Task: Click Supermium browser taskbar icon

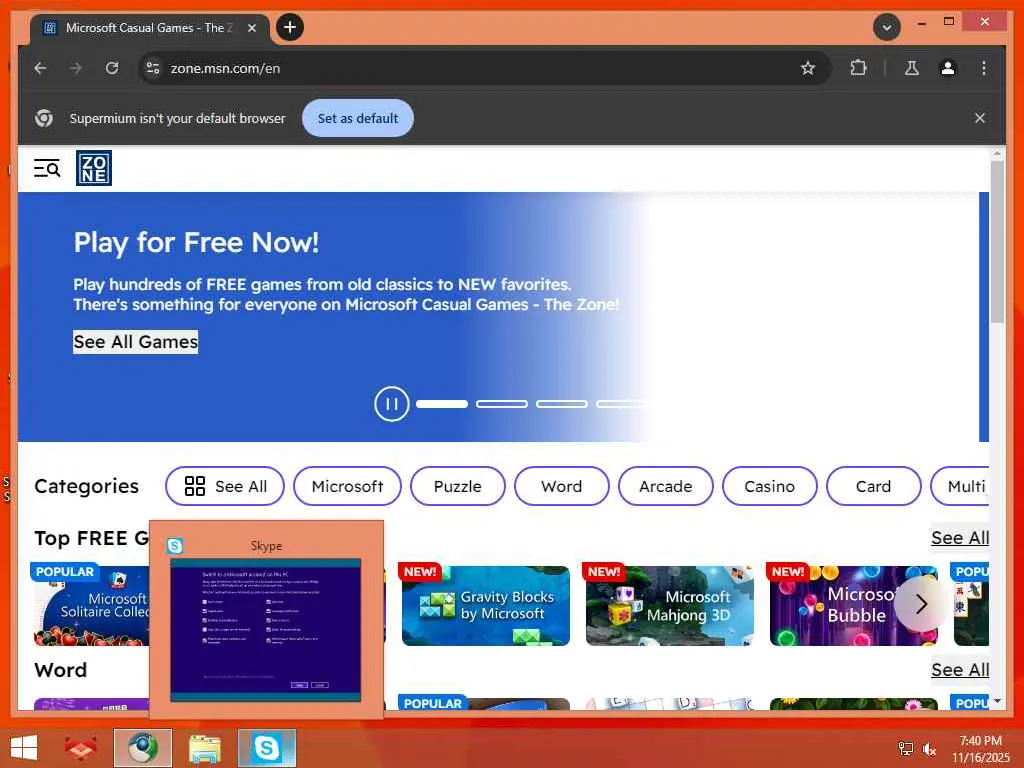Action: click(143, 748)
